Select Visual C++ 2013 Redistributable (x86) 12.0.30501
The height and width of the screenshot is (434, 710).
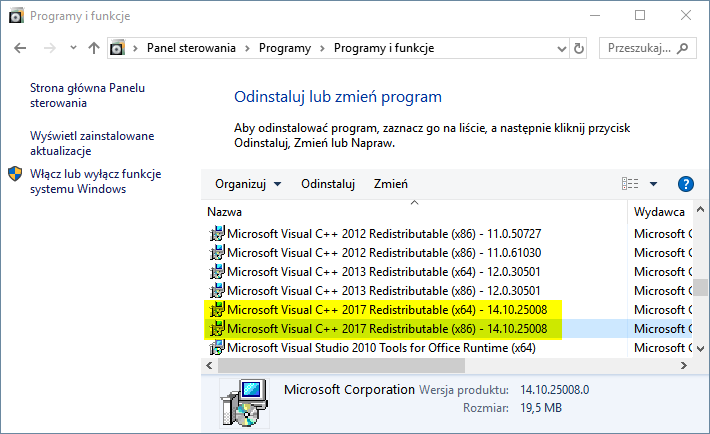tap(384, 291)
